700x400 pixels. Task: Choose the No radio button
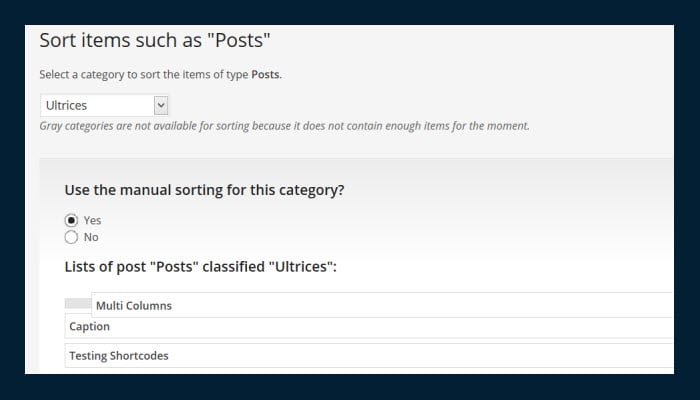(x=71, y=237)
